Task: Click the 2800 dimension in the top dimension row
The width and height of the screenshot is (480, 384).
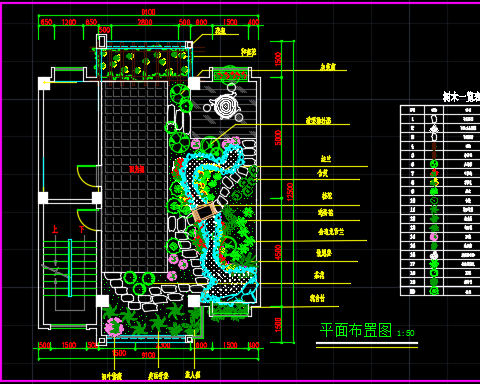Action: (145, 22)
